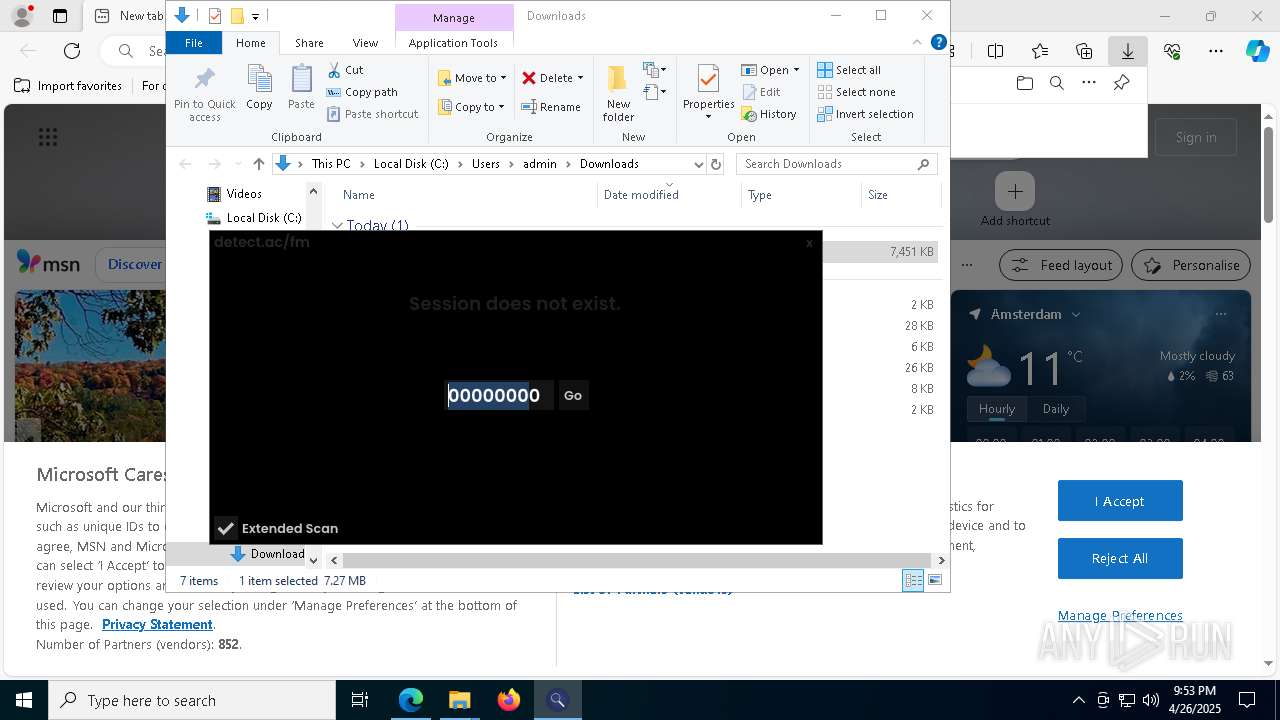Open the Privacy Statement link

(157, 624)
